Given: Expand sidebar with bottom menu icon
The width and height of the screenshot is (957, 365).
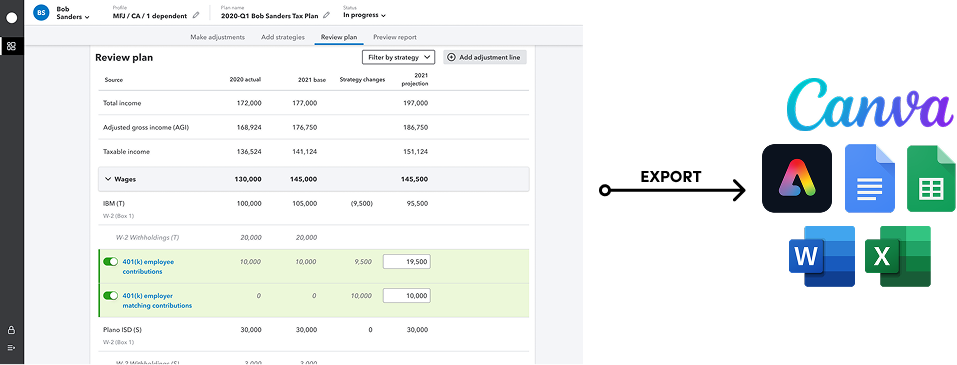Looking at the screenshot, I should [x=11, y=347].
